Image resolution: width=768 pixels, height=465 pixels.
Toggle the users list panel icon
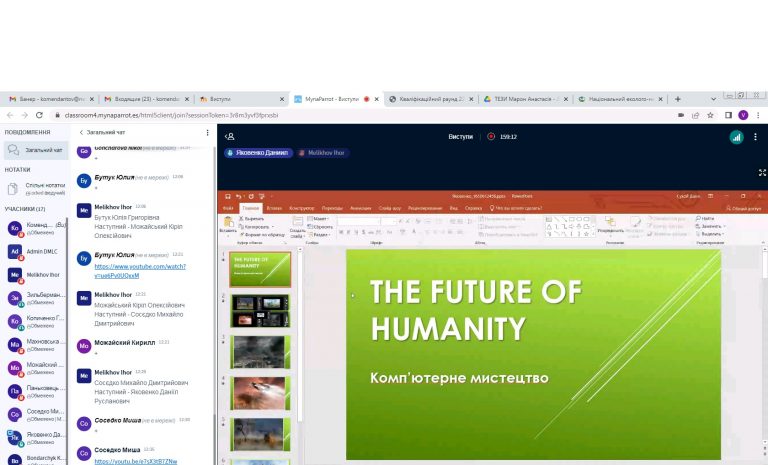(230, 136)
